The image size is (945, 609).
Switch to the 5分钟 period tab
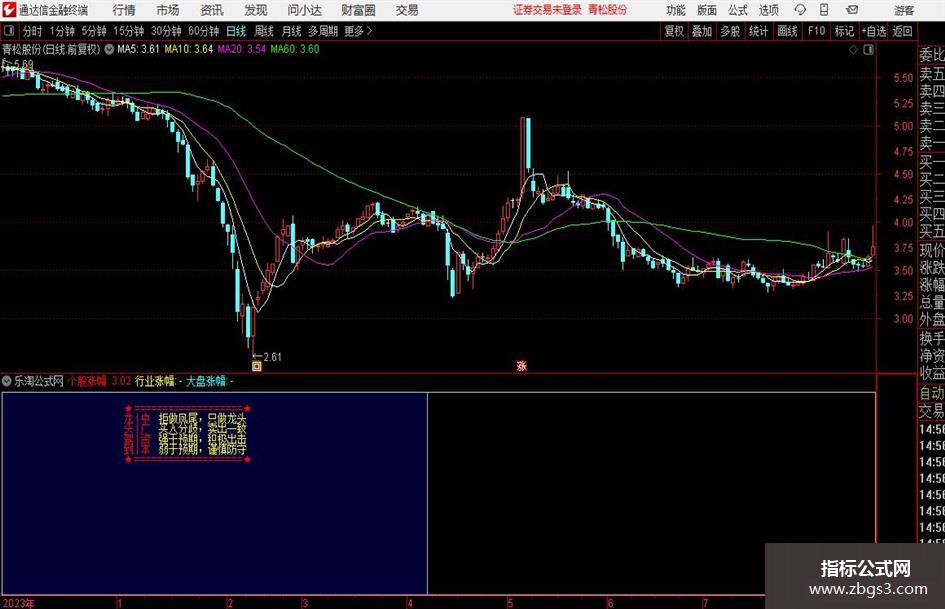94,31
